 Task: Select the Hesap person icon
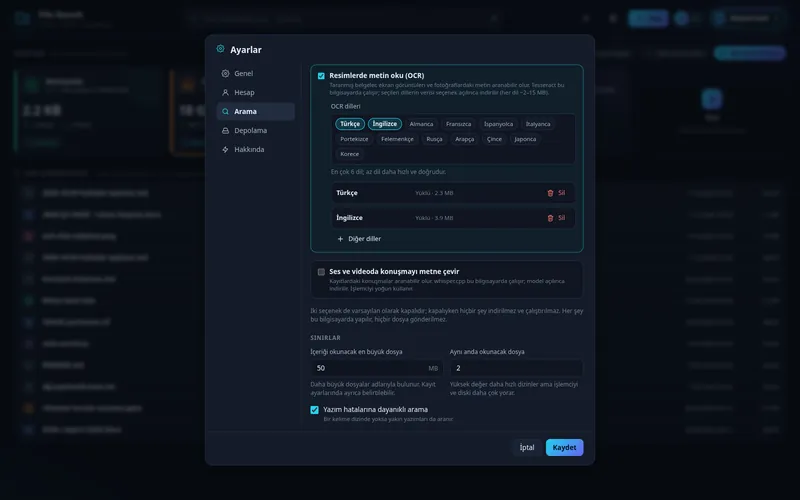[x=225, y=92]
